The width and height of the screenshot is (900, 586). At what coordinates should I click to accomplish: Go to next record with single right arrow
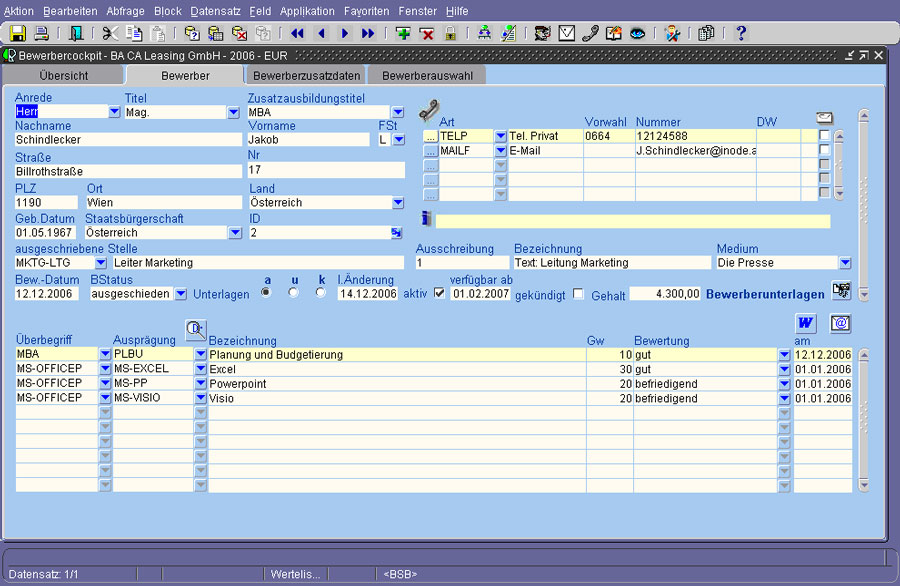pyautogui.click(x=344, y=33)
